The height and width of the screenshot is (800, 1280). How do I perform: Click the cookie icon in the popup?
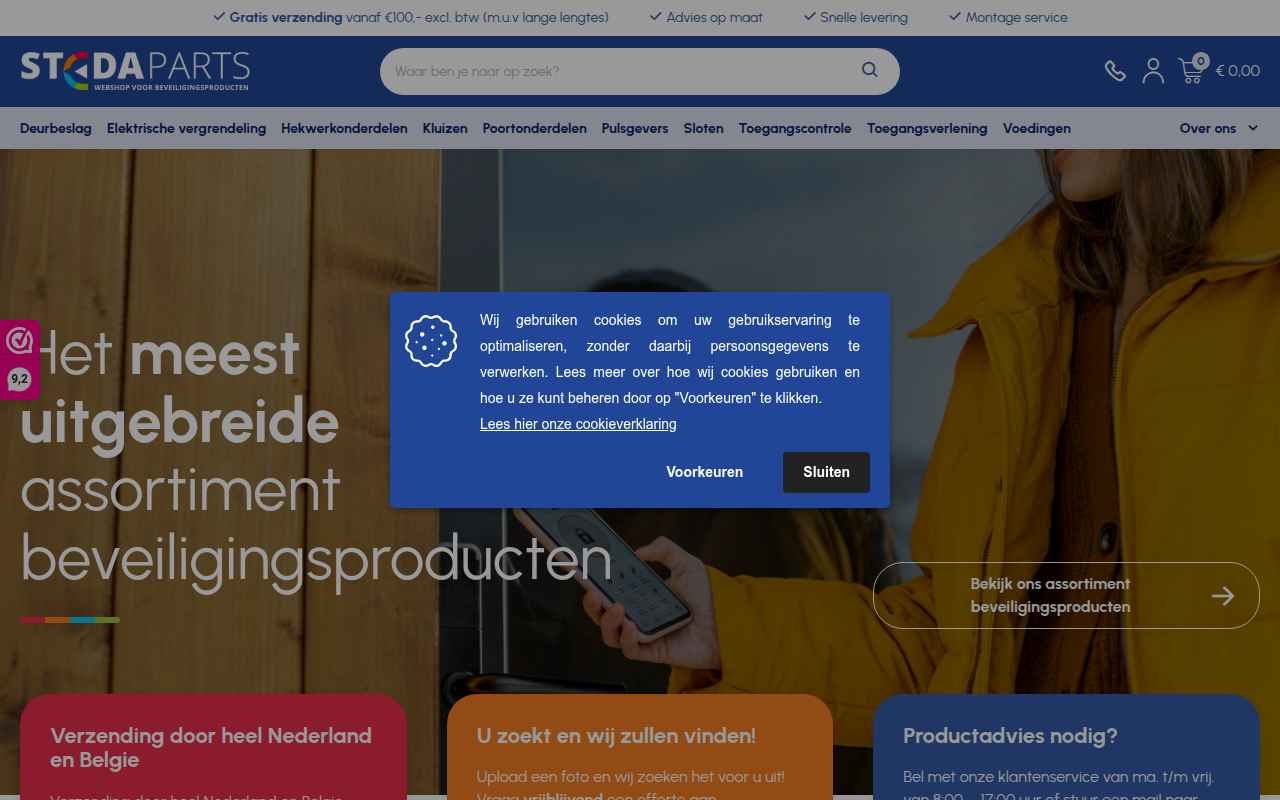(x=431, y=341)
